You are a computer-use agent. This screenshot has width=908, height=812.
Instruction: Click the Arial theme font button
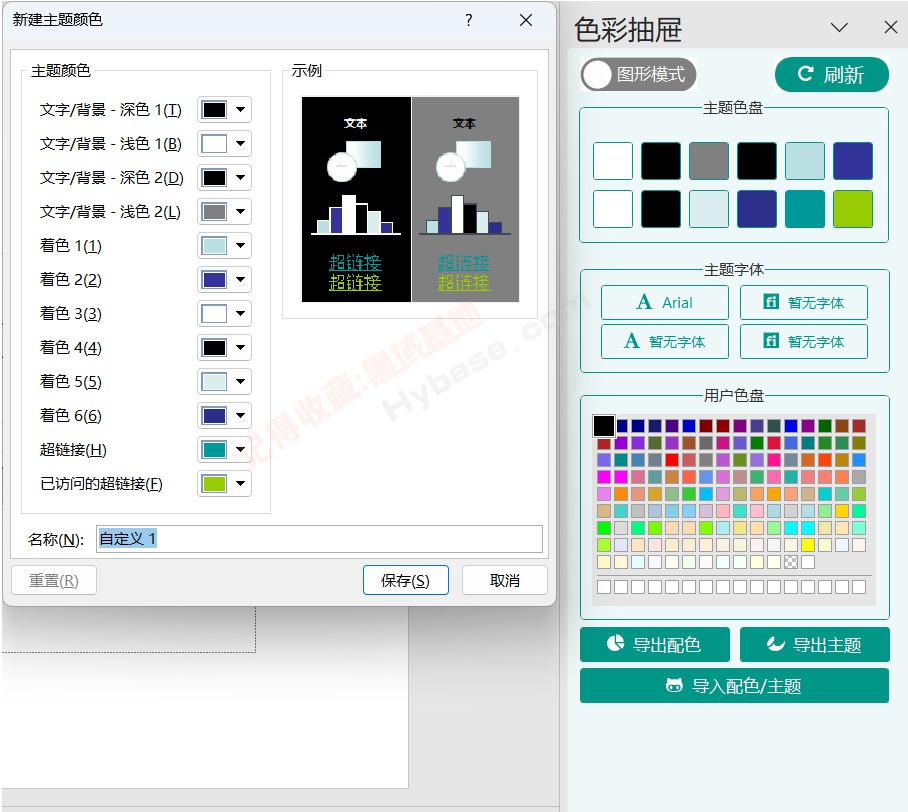pos(665,302)
